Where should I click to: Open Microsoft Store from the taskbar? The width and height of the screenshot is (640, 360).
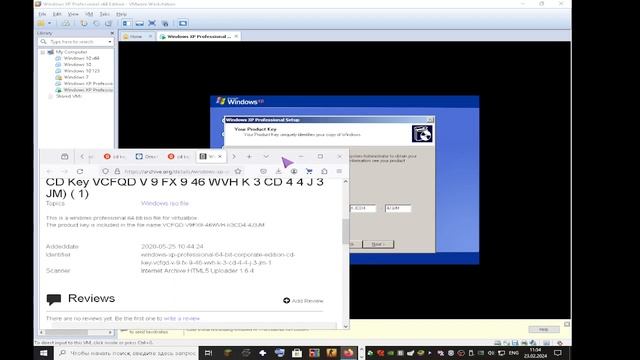(297, 353)
